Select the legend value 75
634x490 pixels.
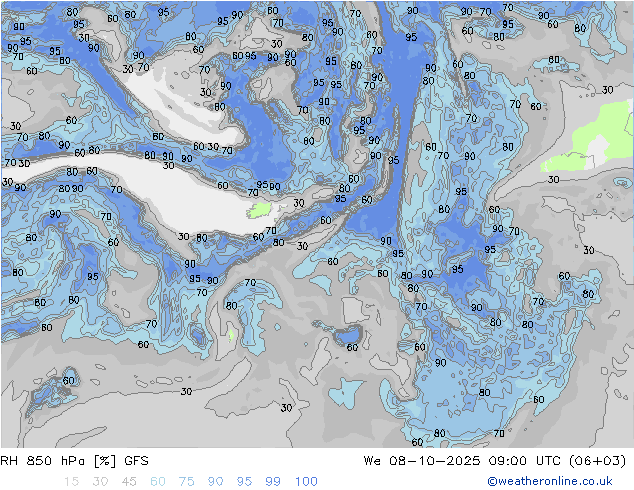click(186, 482)
